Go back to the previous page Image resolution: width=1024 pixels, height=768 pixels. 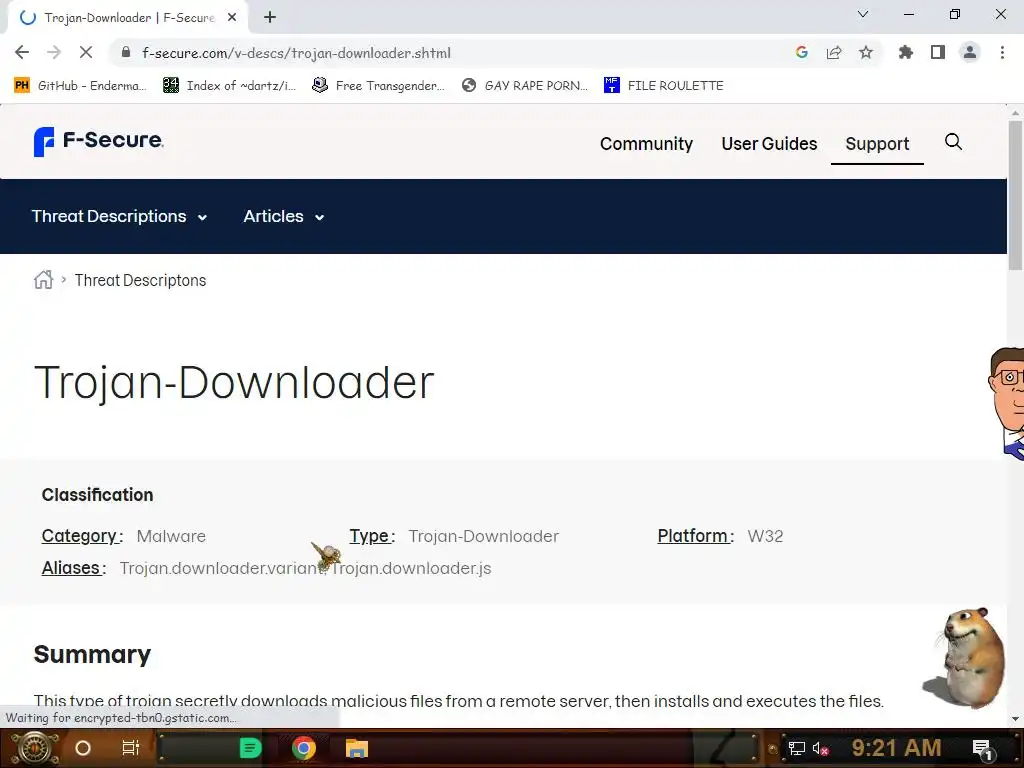pyautogui.click(x=22, y=52)
